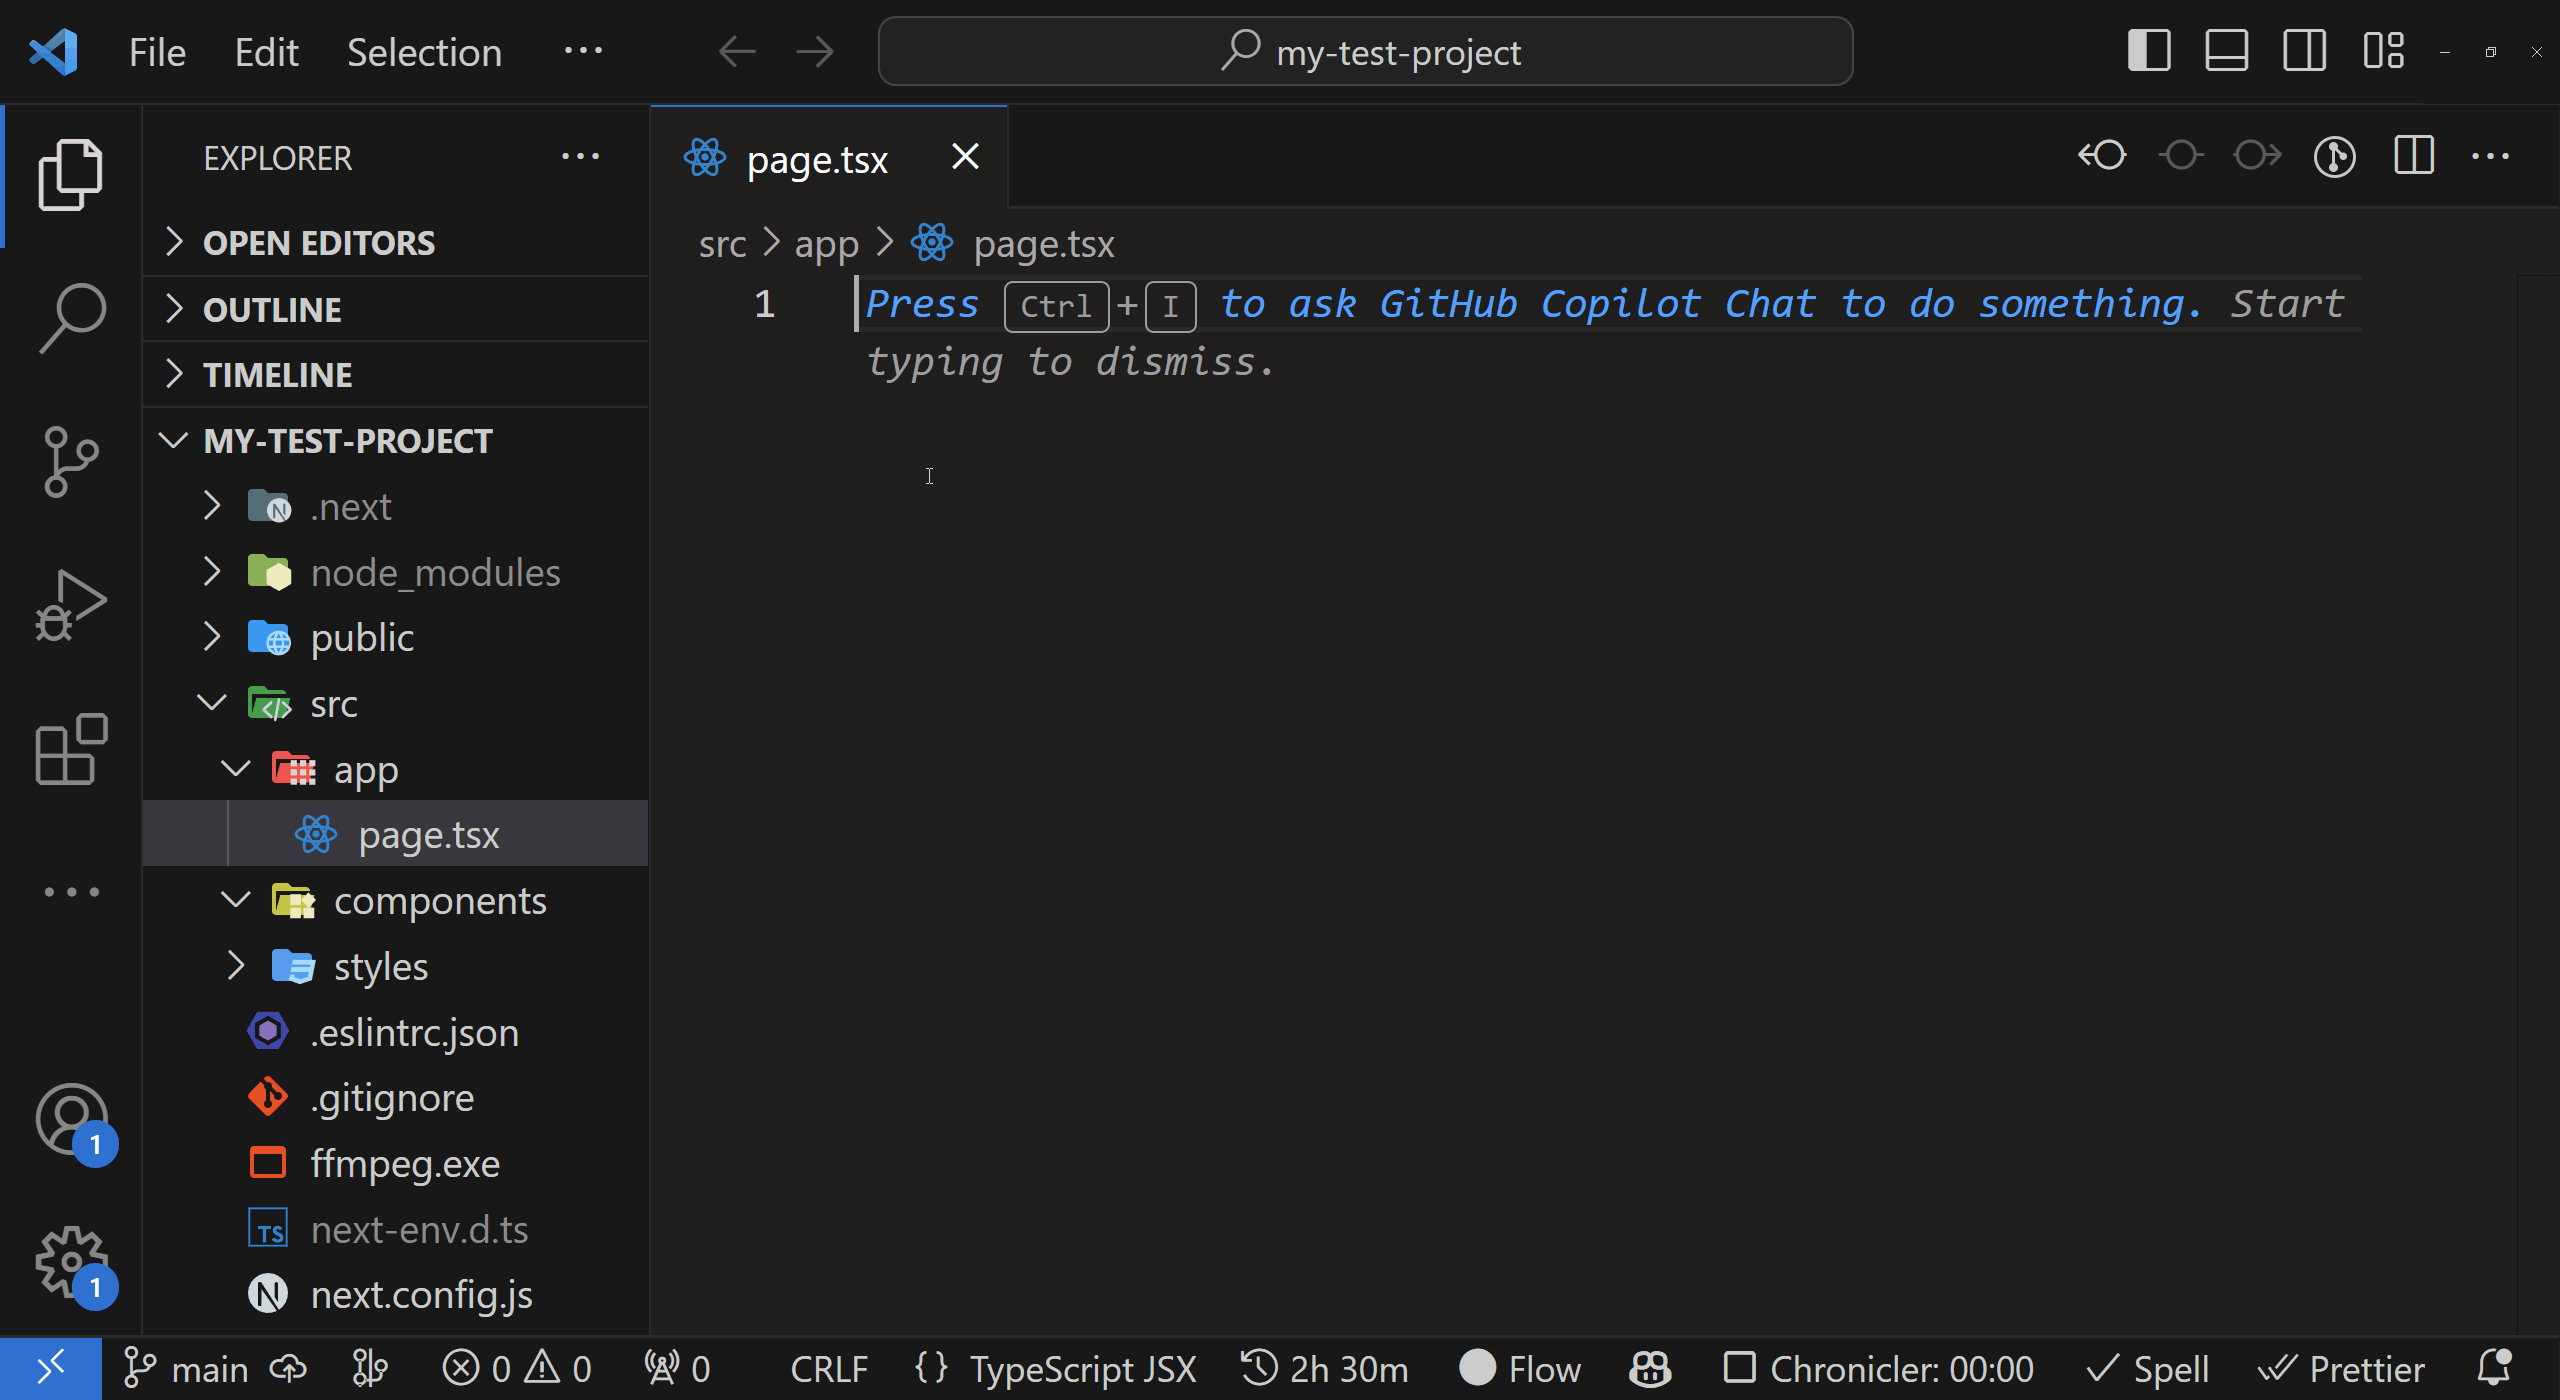Click the Accounts icon with badge

click(x=71, y=1119)
